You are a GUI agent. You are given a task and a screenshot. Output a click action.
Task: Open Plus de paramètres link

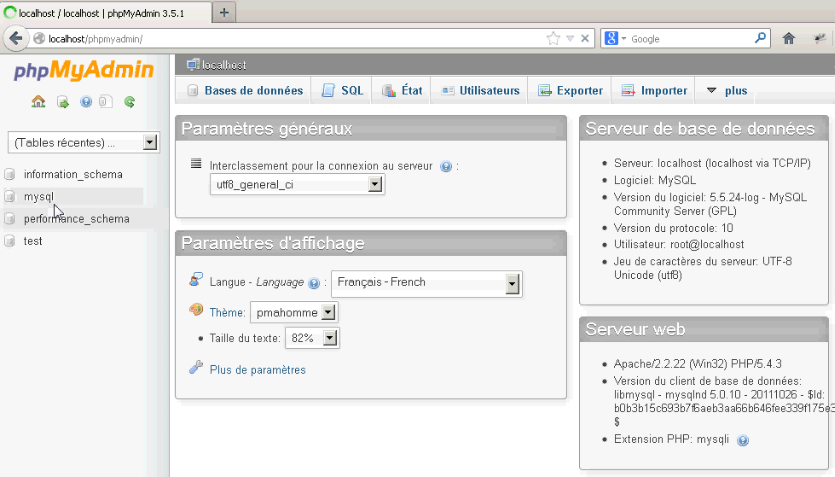click(x=257, y=370)
